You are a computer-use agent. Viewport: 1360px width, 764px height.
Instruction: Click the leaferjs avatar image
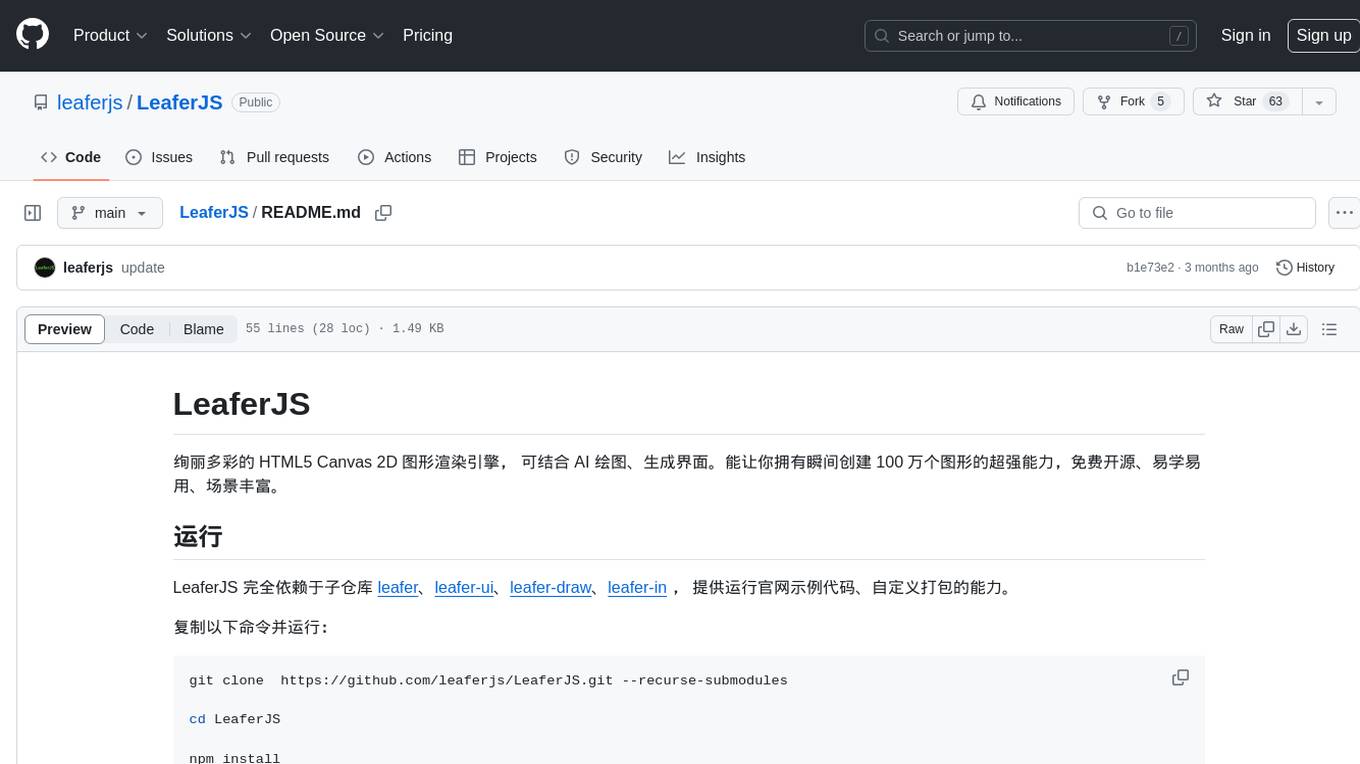(x=45, y=268)
